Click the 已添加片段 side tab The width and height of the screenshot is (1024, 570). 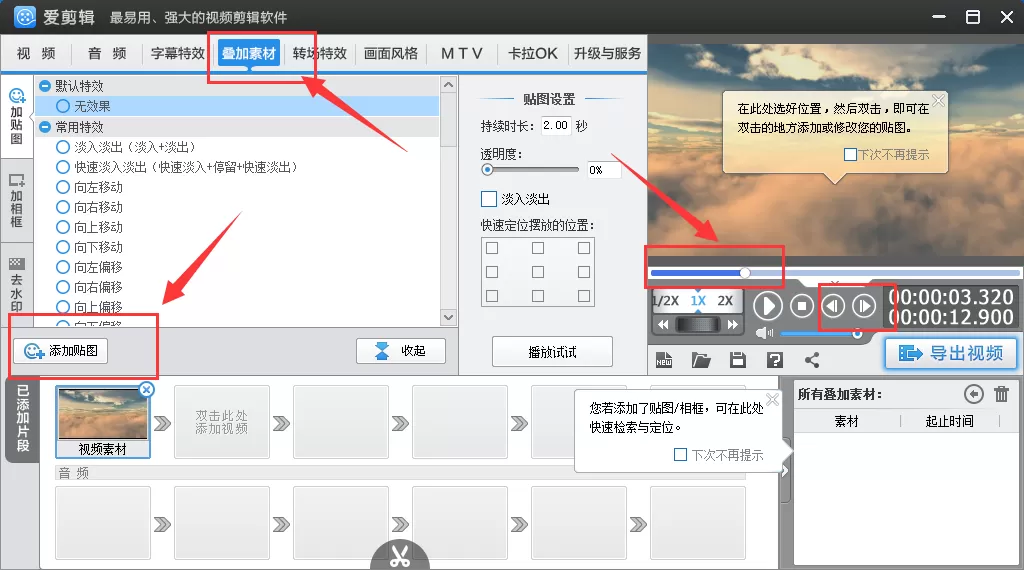coord(23,419)
